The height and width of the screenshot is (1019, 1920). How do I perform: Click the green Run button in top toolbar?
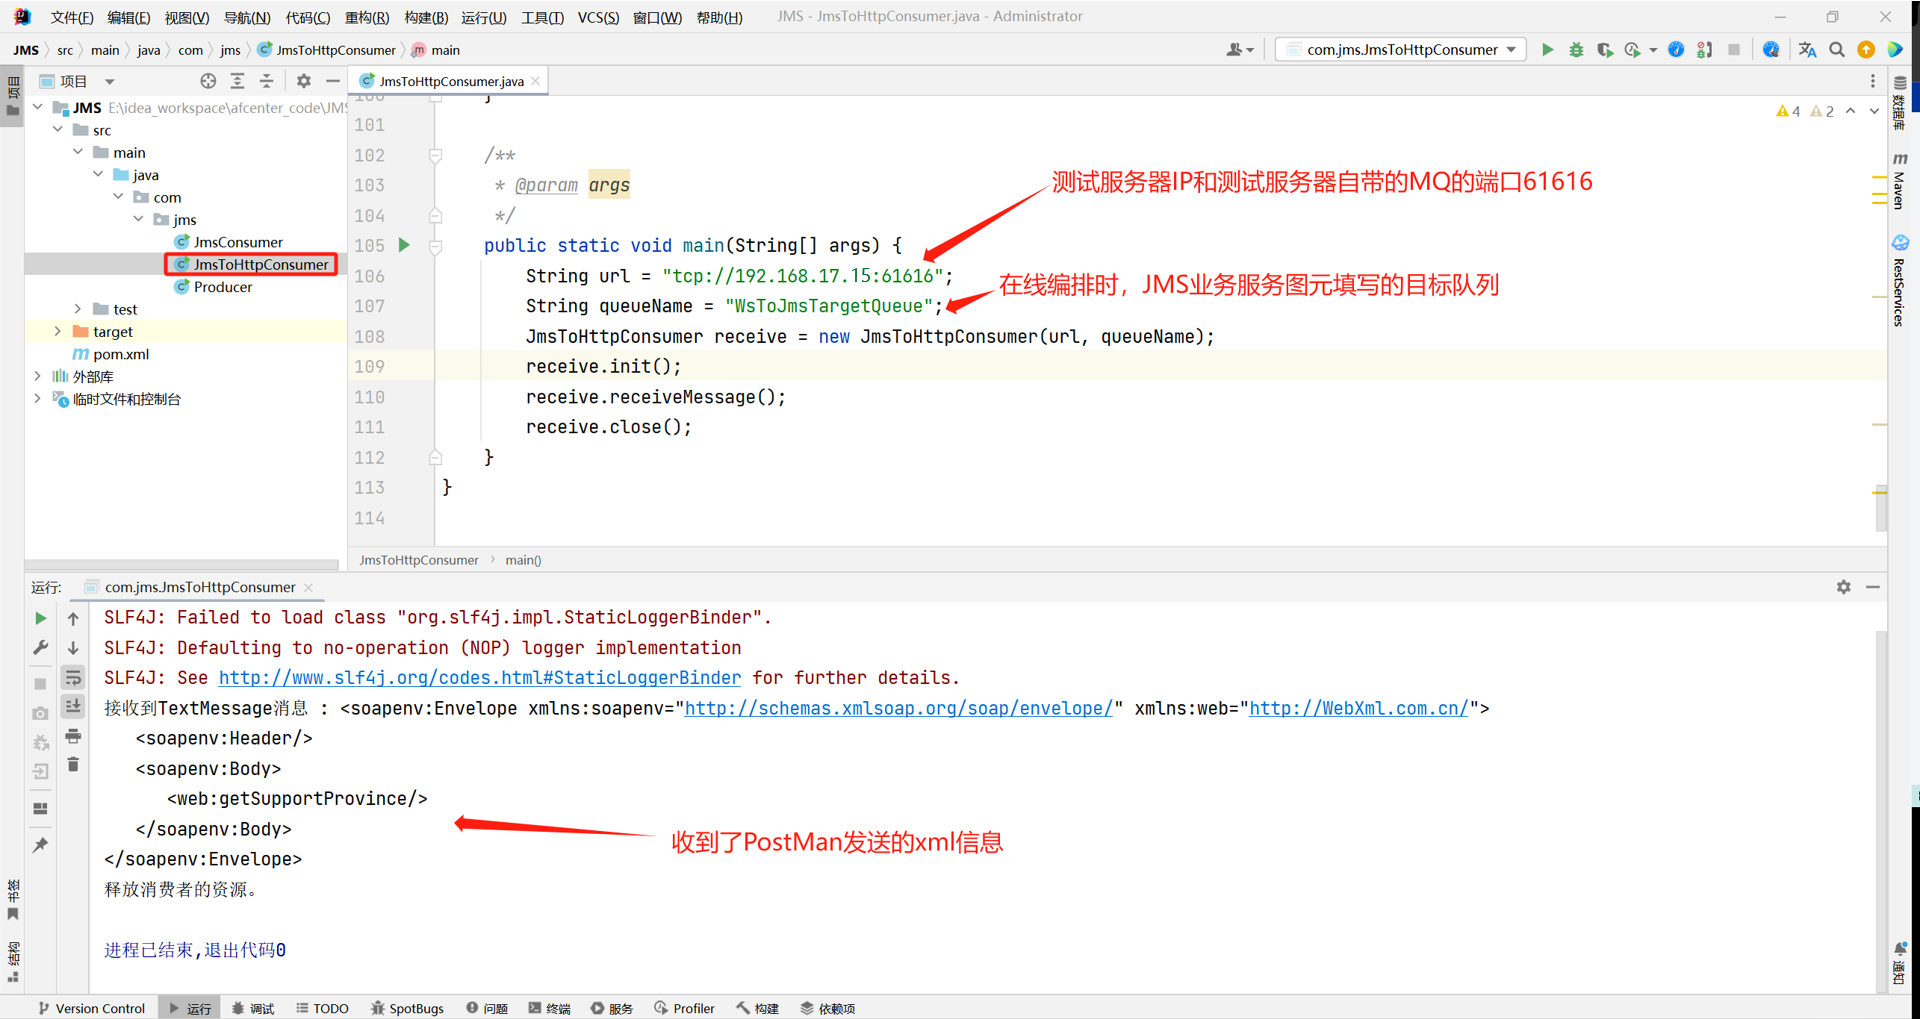pos(1547,50)
